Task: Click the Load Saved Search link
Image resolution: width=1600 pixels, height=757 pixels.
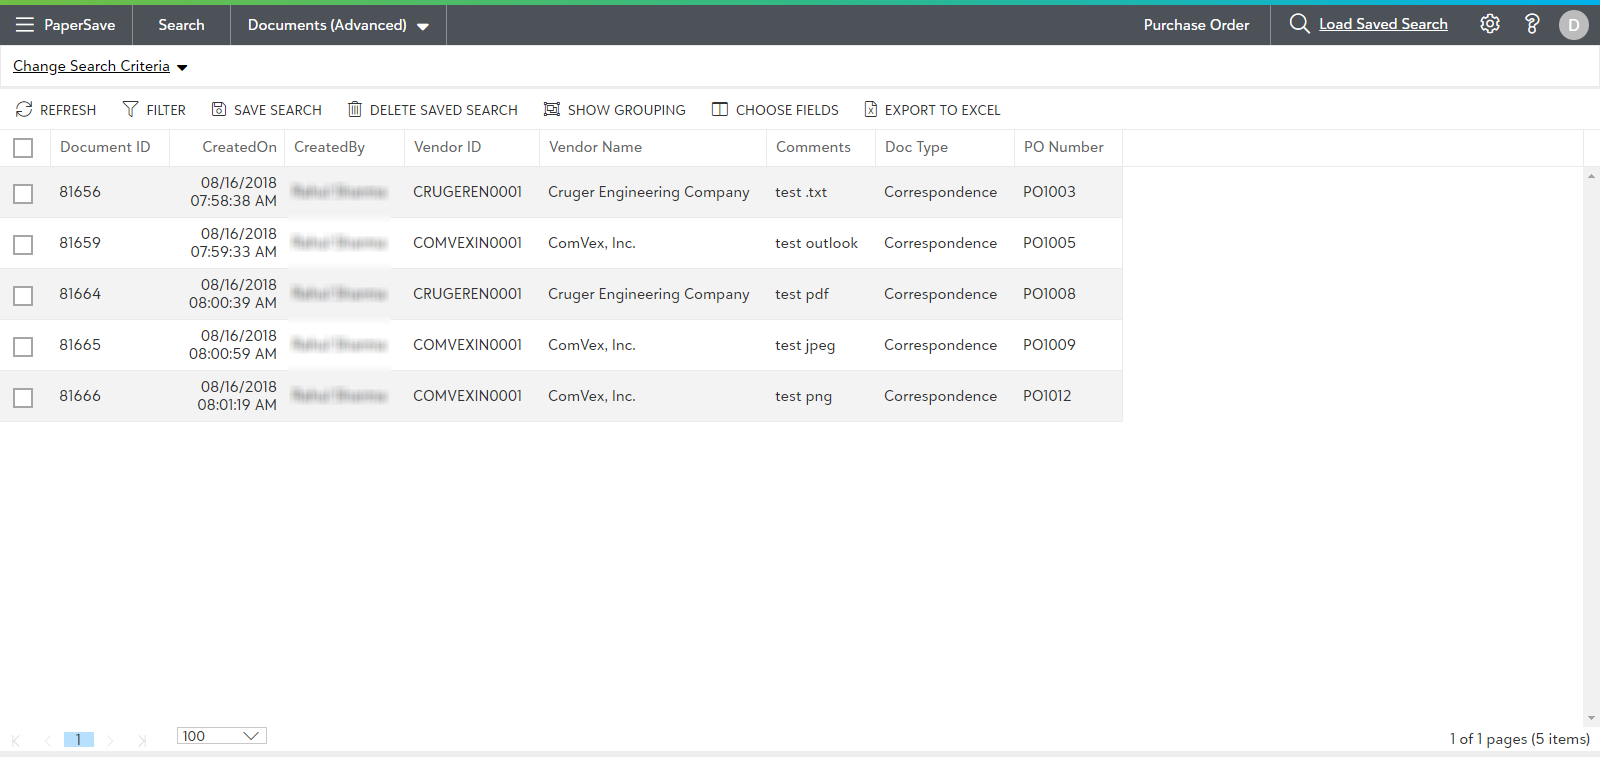Action: (1382, 24)
